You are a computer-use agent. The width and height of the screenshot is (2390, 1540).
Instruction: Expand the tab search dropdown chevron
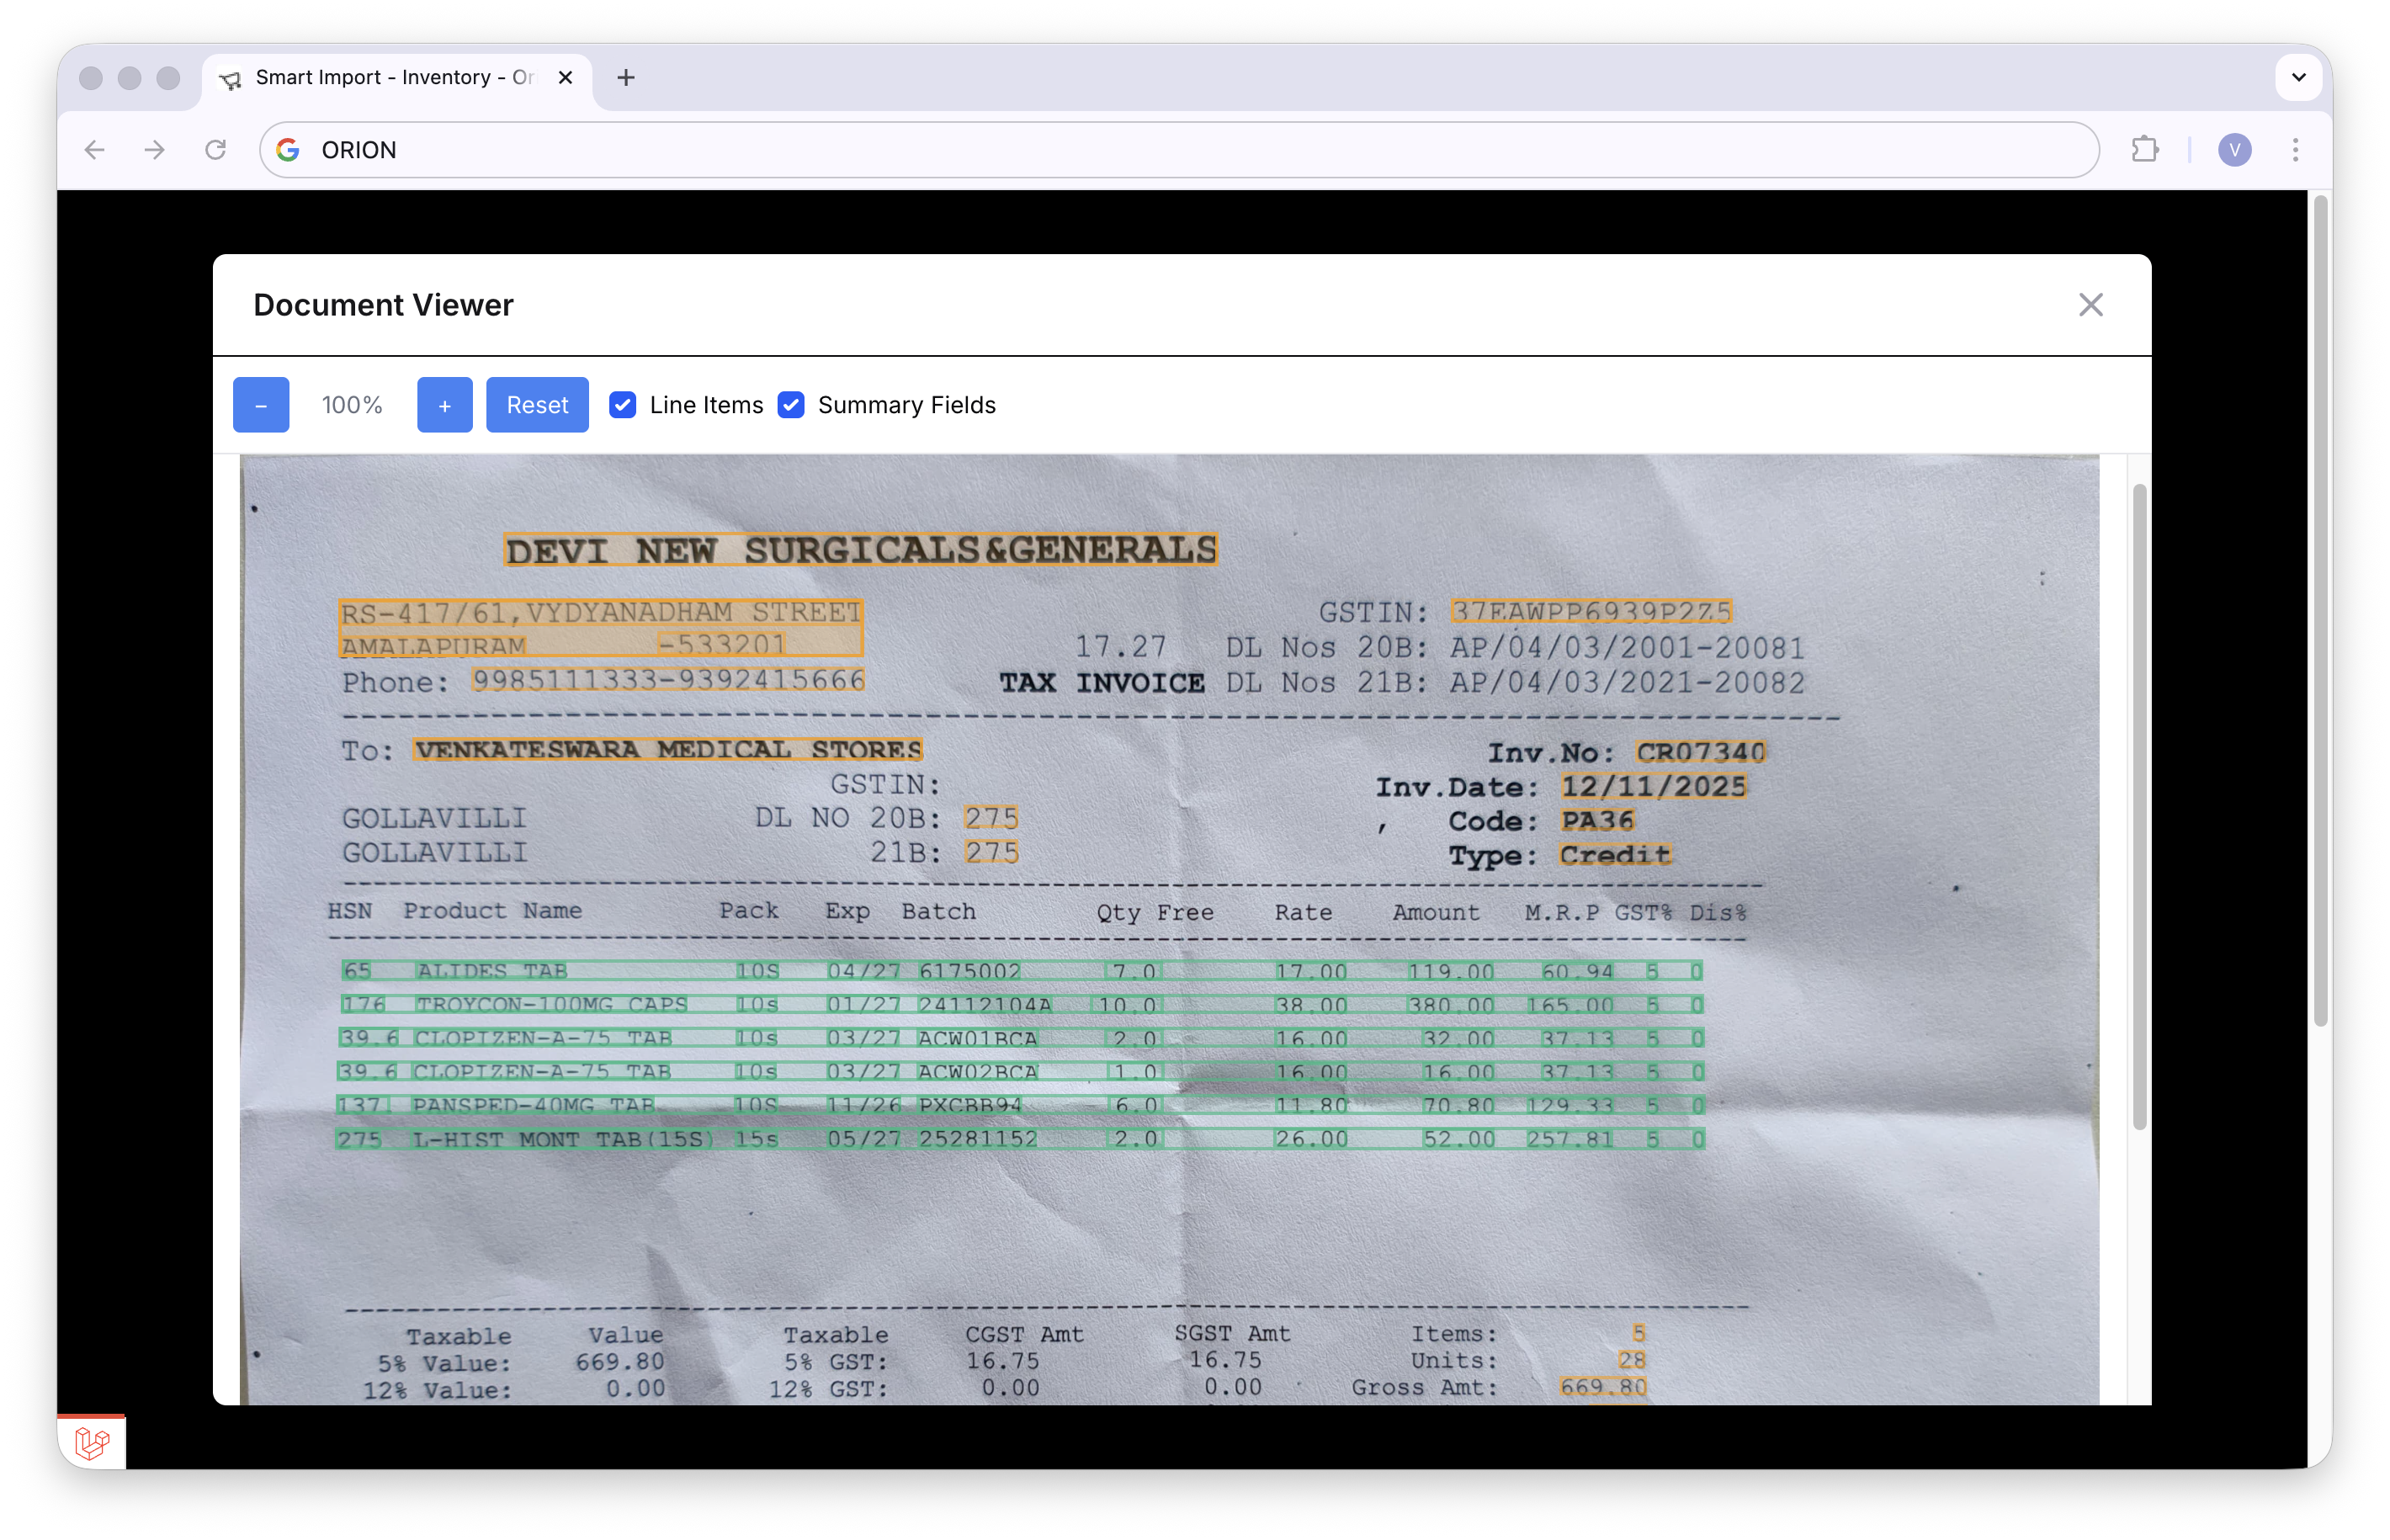click(x=2298, y=78)
